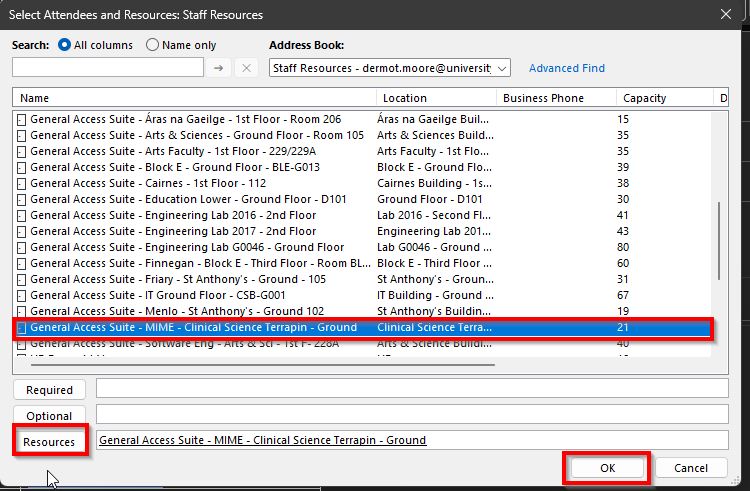The height and width of the screenshot is (491, 750).
Task: Click resource icon beside Cairnes 1st Floor row
Action: pos(22,183)
